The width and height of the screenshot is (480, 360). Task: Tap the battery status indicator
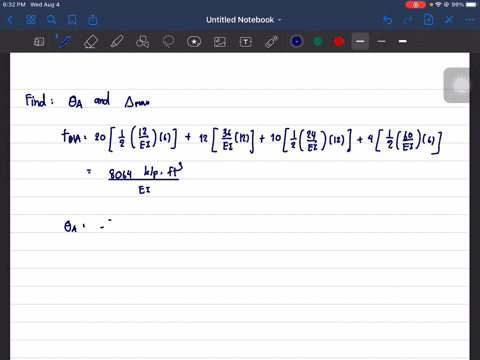pos(472,5)
